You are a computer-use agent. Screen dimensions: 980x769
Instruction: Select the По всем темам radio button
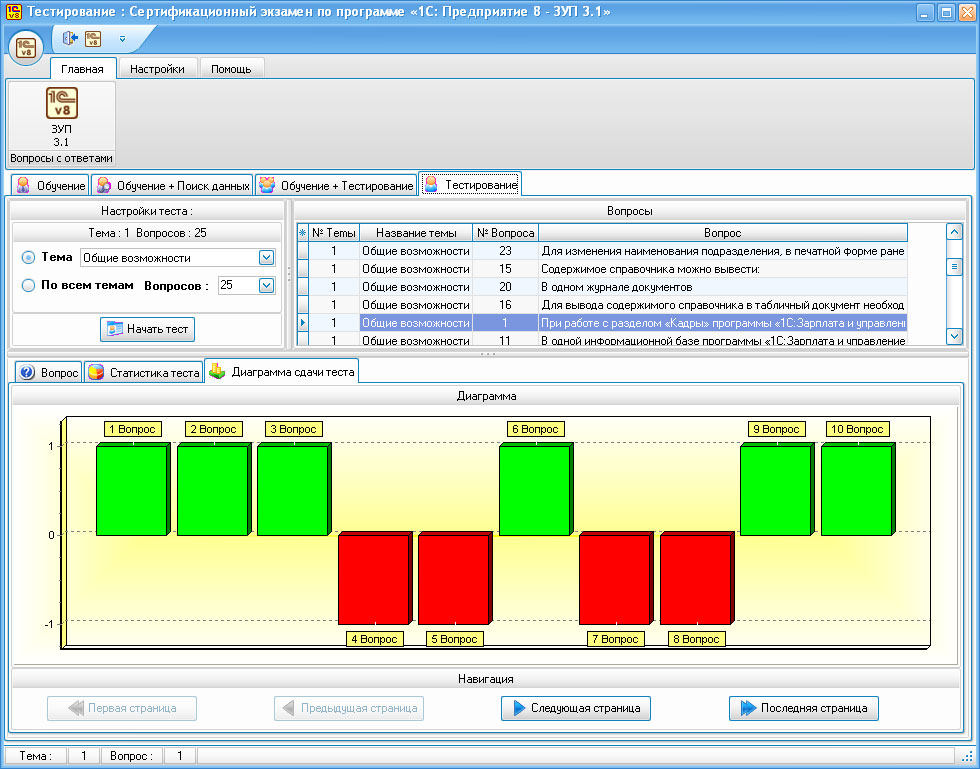28,286
